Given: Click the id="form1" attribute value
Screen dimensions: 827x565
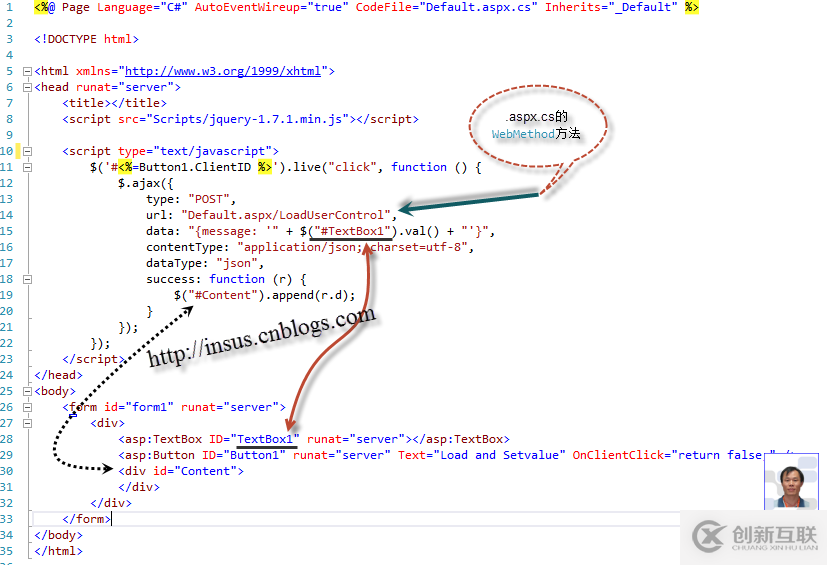Looking at the screenshot, I should 149,407.
